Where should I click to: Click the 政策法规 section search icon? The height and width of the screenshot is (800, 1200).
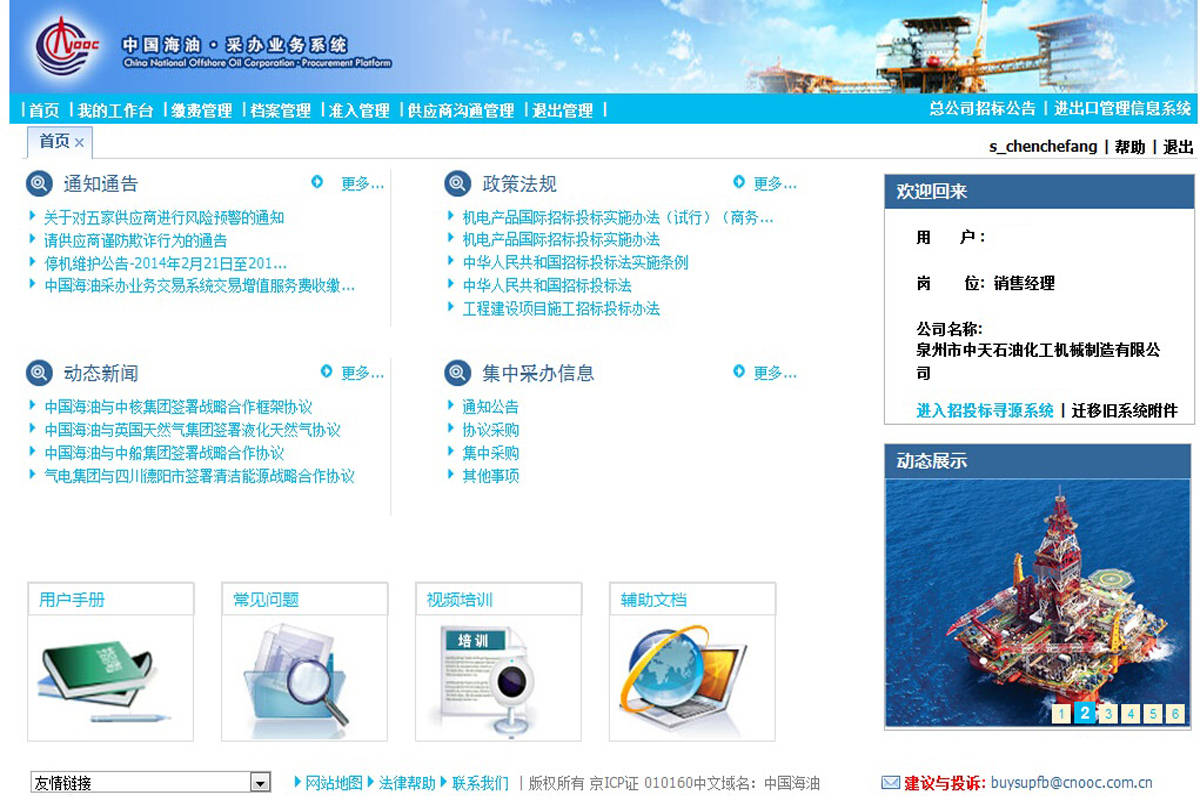coord(457,184)
